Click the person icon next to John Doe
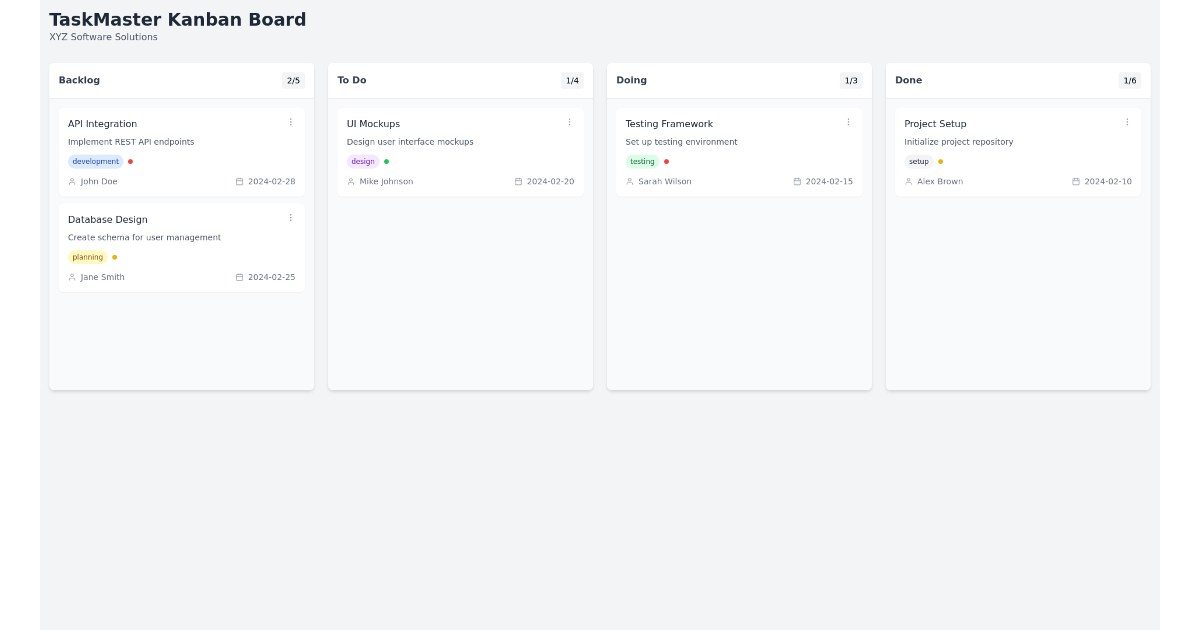 (x=70, y=181)
